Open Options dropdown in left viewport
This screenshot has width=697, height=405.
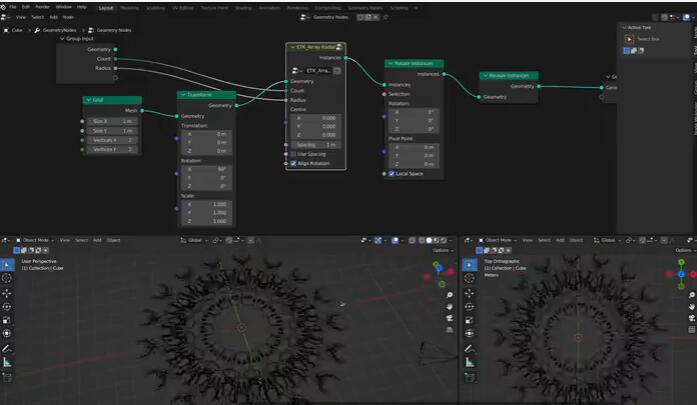click(443, 251)
